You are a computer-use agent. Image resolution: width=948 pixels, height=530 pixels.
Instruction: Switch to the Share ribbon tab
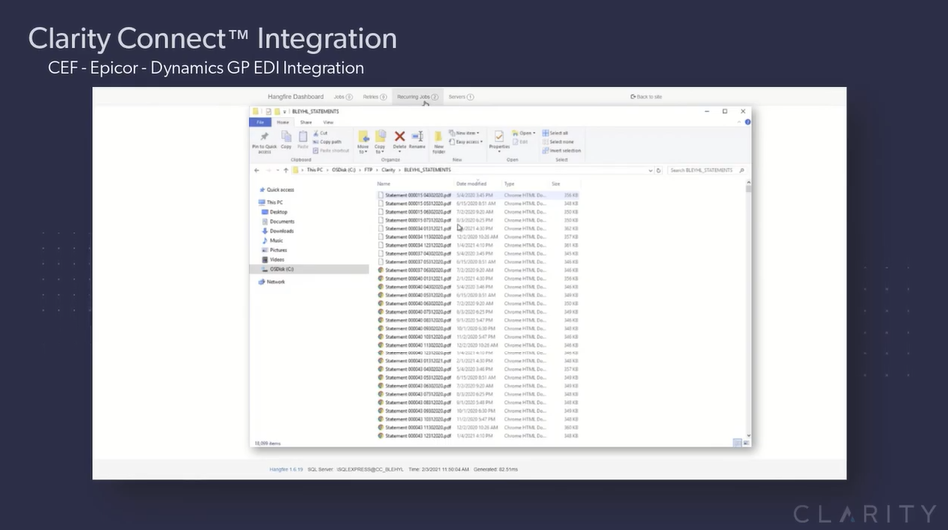click(x=306, y=122)
